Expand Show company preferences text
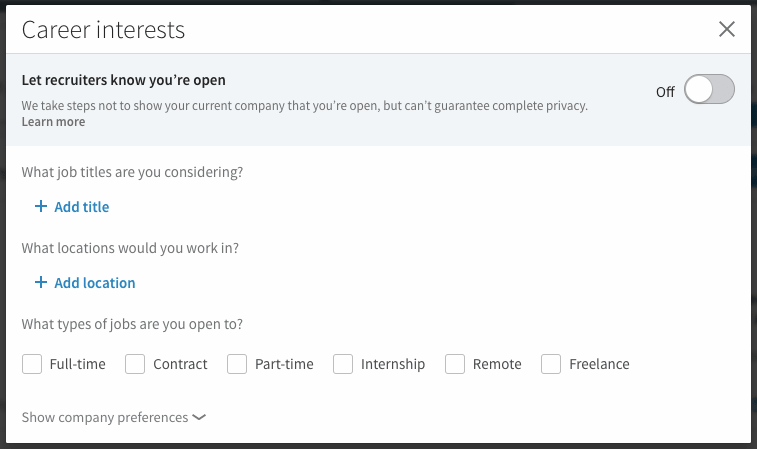Viewport: 757px width, 449px height. (105, 417)
